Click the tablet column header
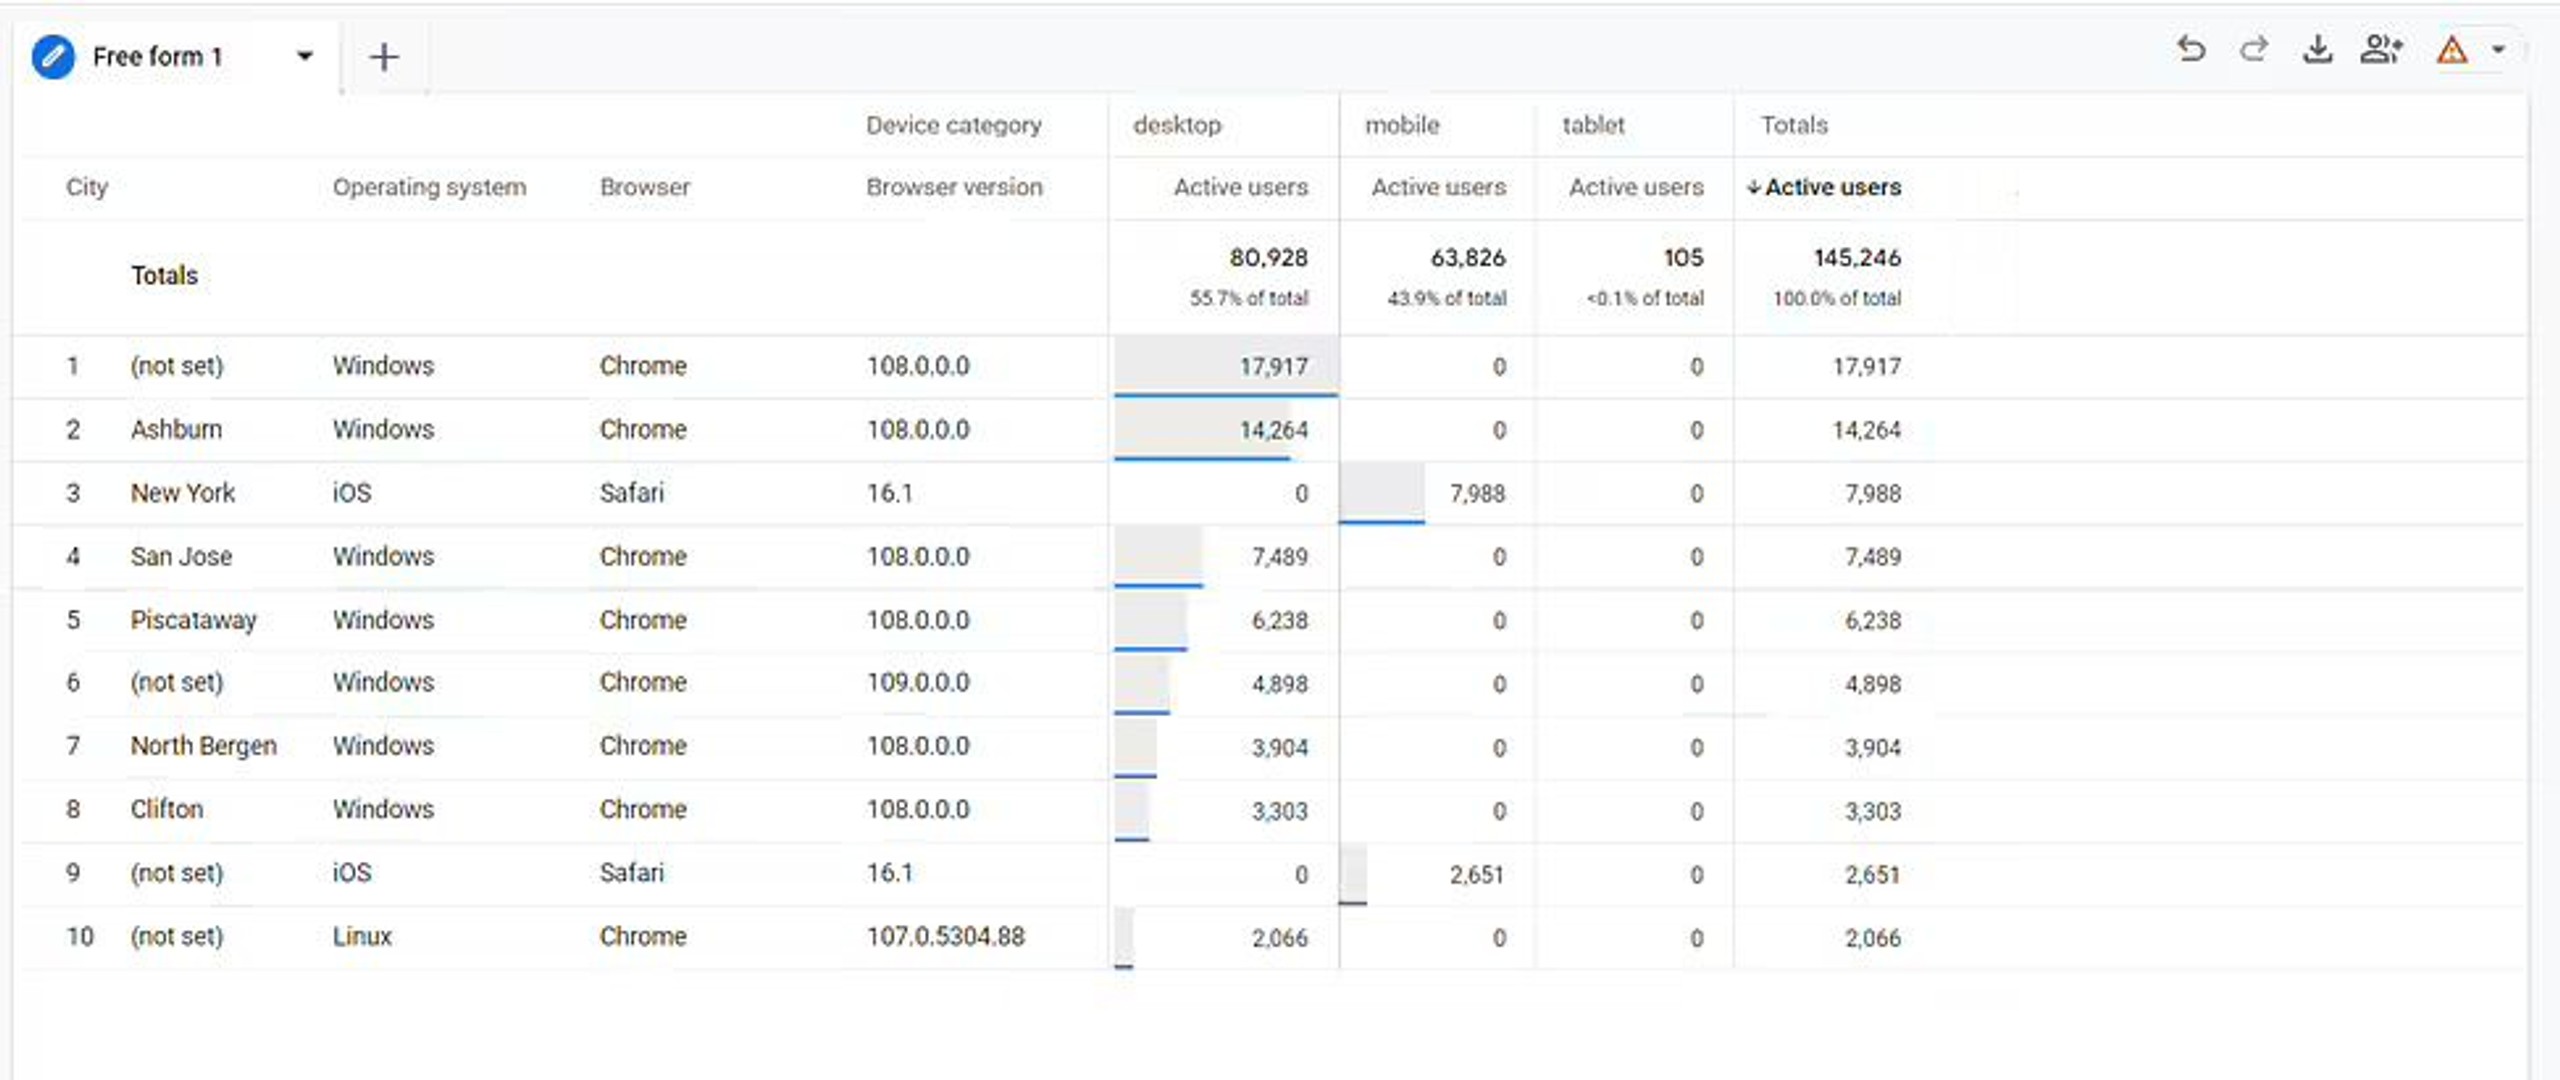This screenshot has height=1080, width=2560. click(1593, 125)
